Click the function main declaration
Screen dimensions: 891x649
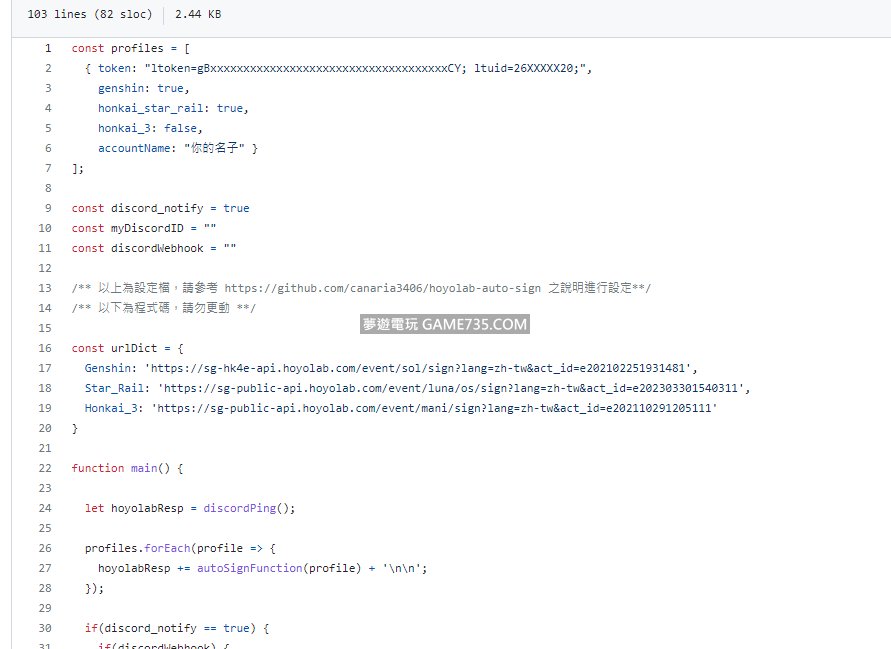coord(127,468)
